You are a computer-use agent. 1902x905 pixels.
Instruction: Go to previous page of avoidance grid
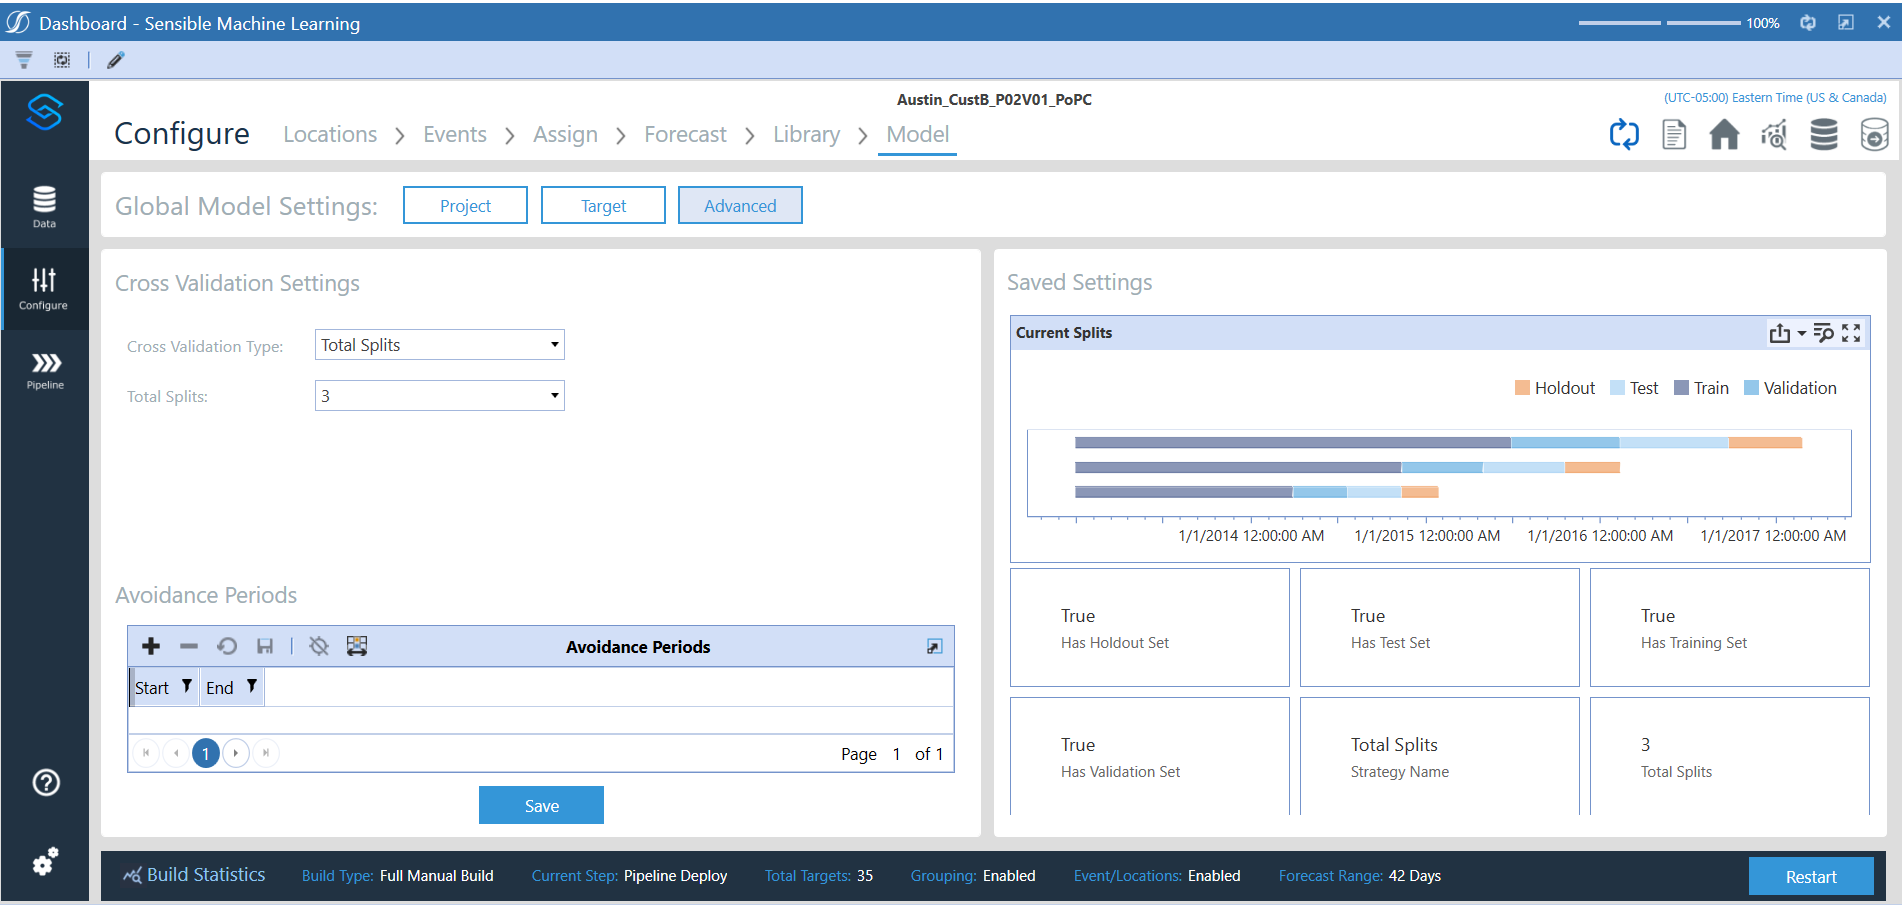coord(176,753)
